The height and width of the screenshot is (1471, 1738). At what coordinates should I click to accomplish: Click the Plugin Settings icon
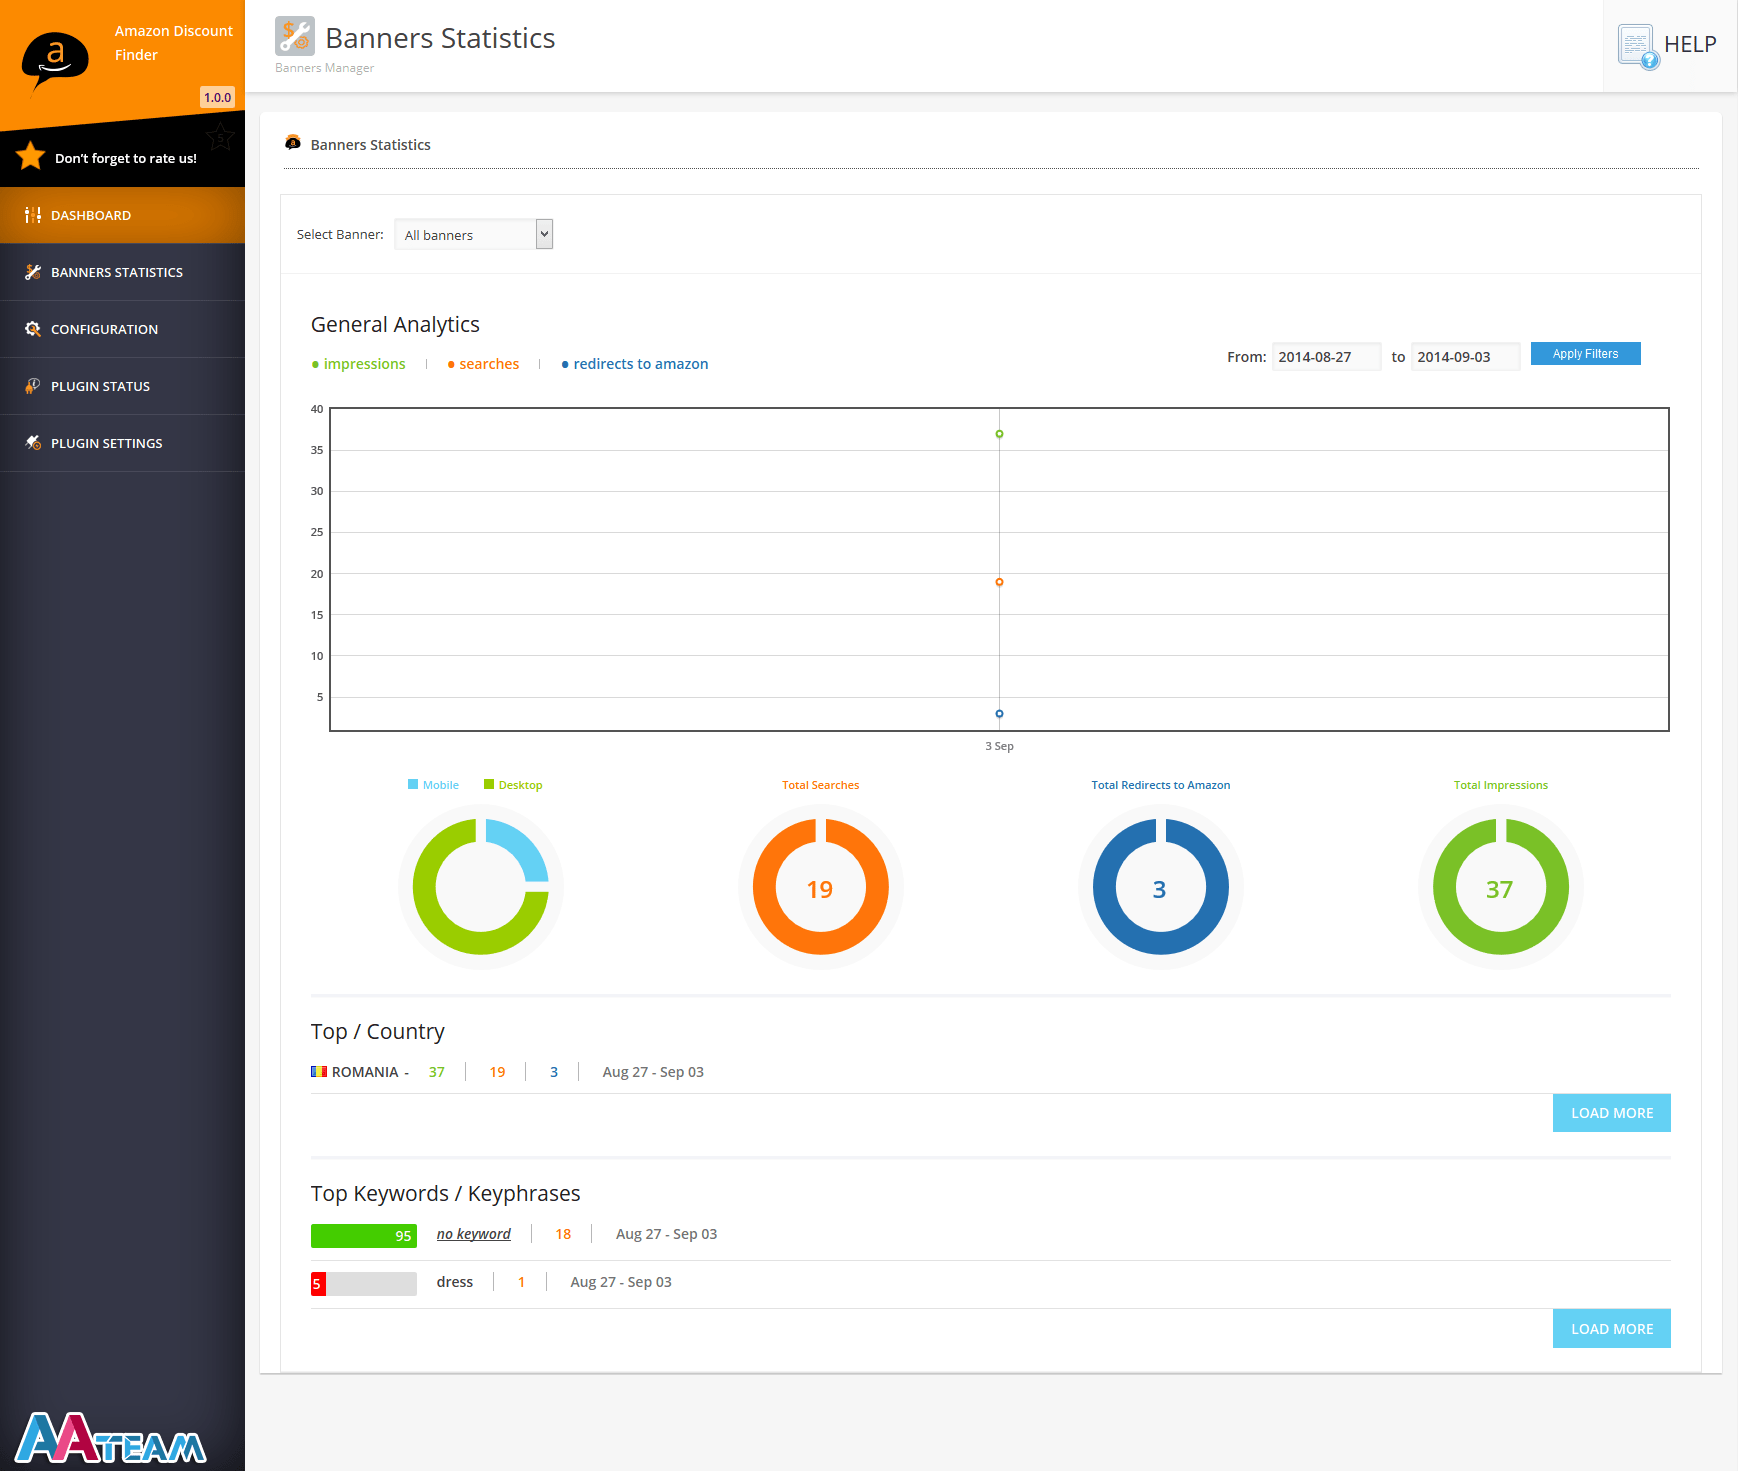coord(33,443)
